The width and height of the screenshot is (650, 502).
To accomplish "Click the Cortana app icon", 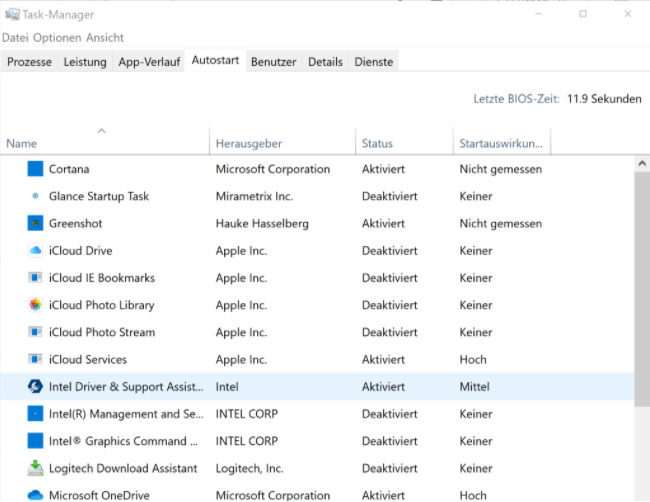I will coord(35,169).
